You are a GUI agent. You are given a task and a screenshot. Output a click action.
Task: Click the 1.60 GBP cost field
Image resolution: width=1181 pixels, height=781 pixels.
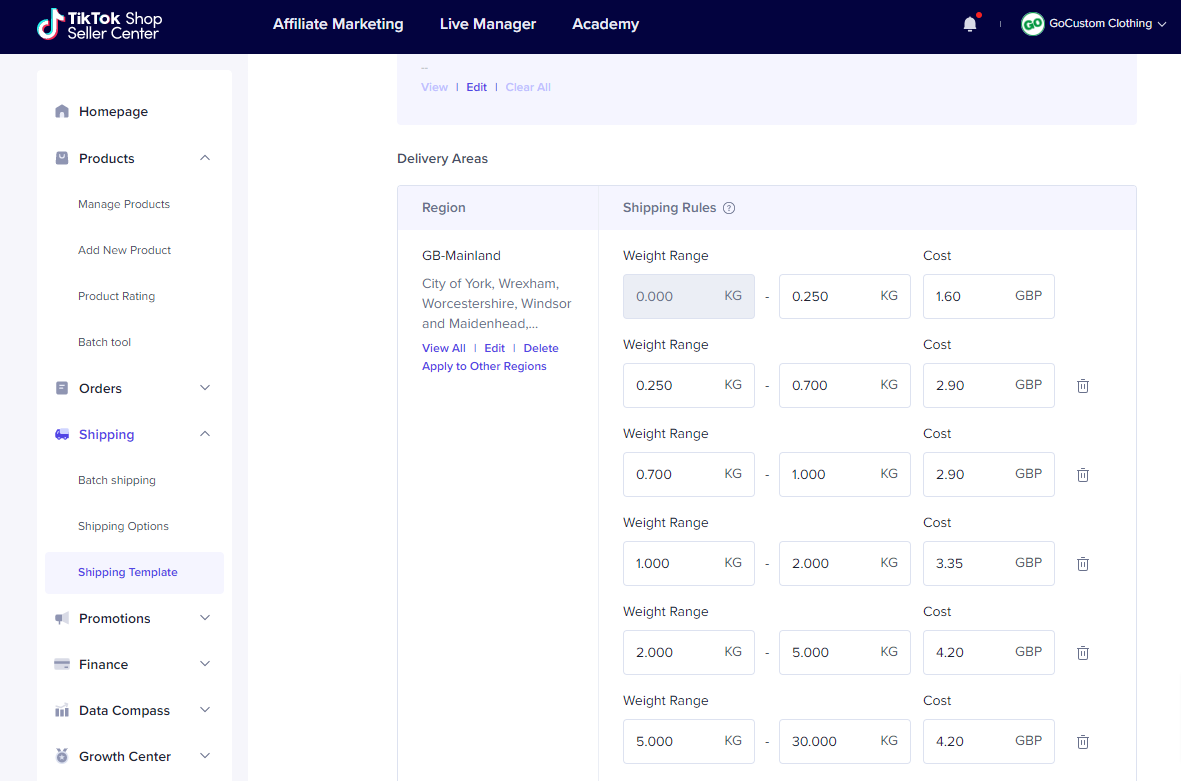point(988,297)
